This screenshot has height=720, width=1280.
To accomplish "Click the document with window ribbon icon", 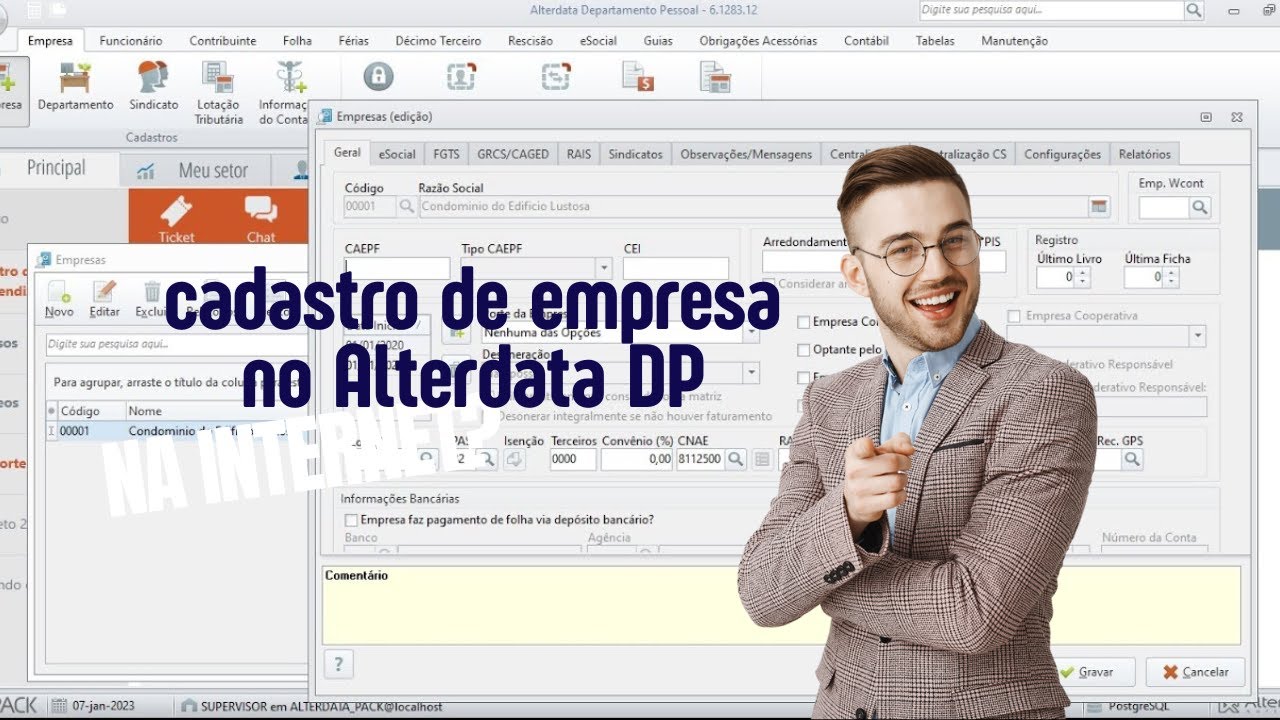I will (x=714, y=77).
